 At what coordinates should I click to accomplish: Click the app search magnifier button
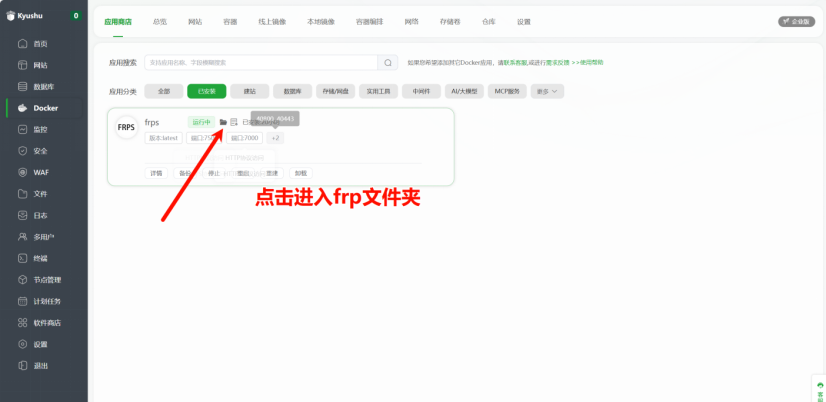(388, 63)
